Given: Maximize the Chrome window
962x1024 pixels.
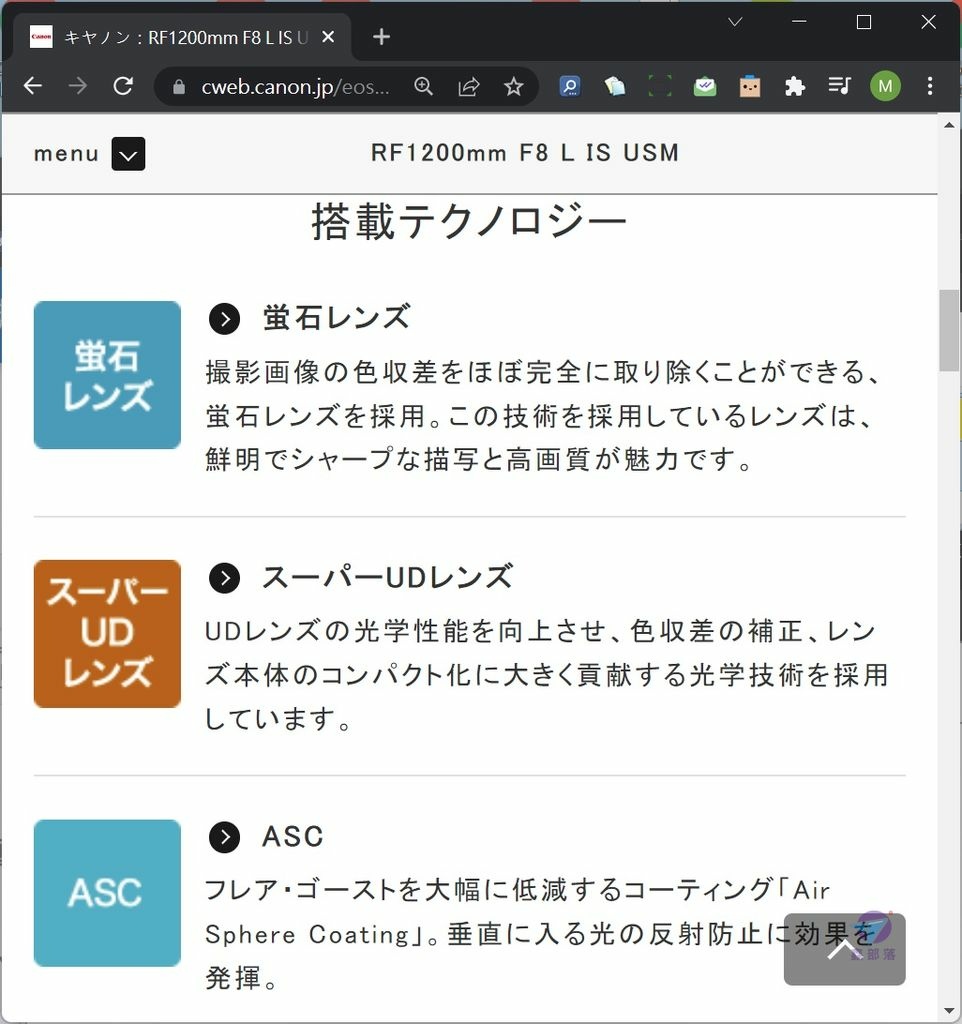Looking at the screenshot, I should point(863,22).
